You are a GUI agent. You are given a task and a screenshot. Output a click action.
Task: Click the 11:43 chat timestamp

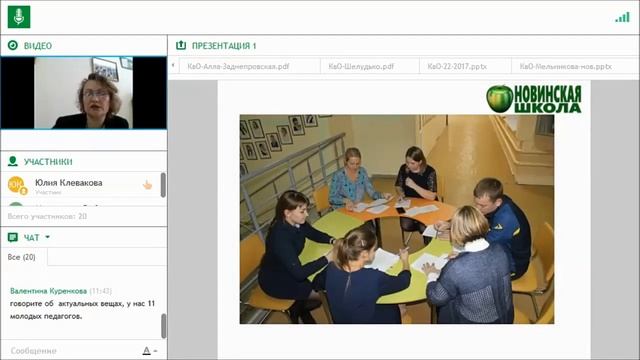click(100, 291)
